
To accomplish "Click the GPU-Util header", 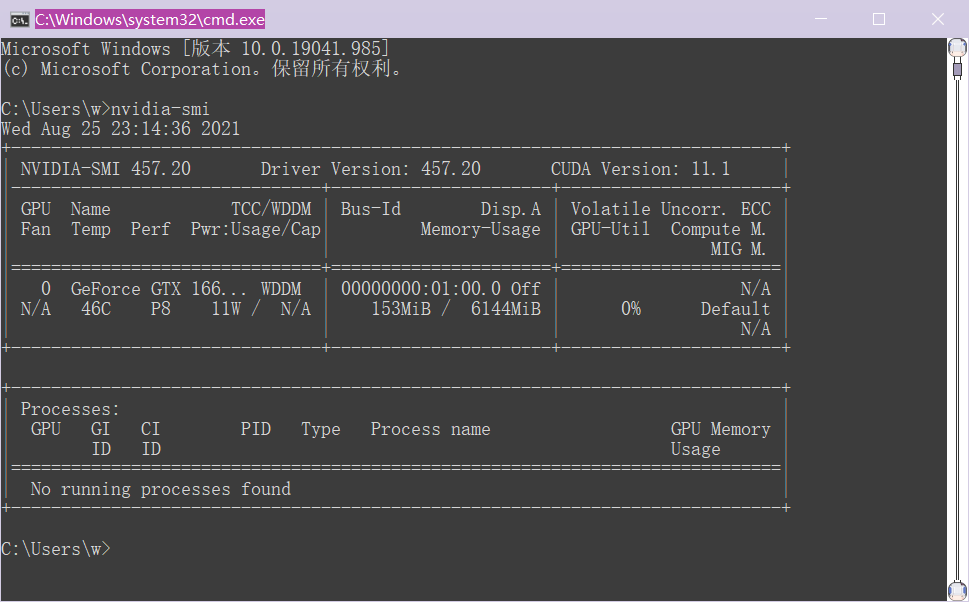I will [610, 229].
